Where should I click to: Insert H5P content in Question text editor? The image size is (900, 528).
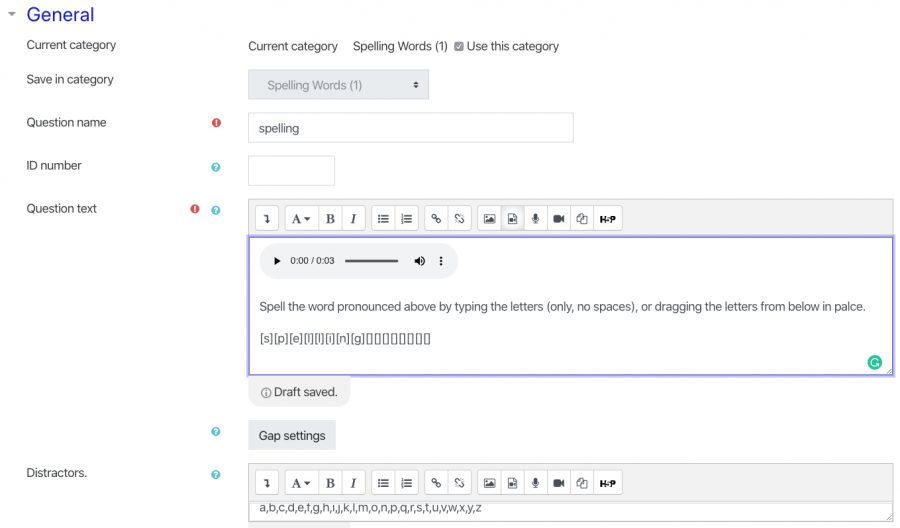pos(607,219)
